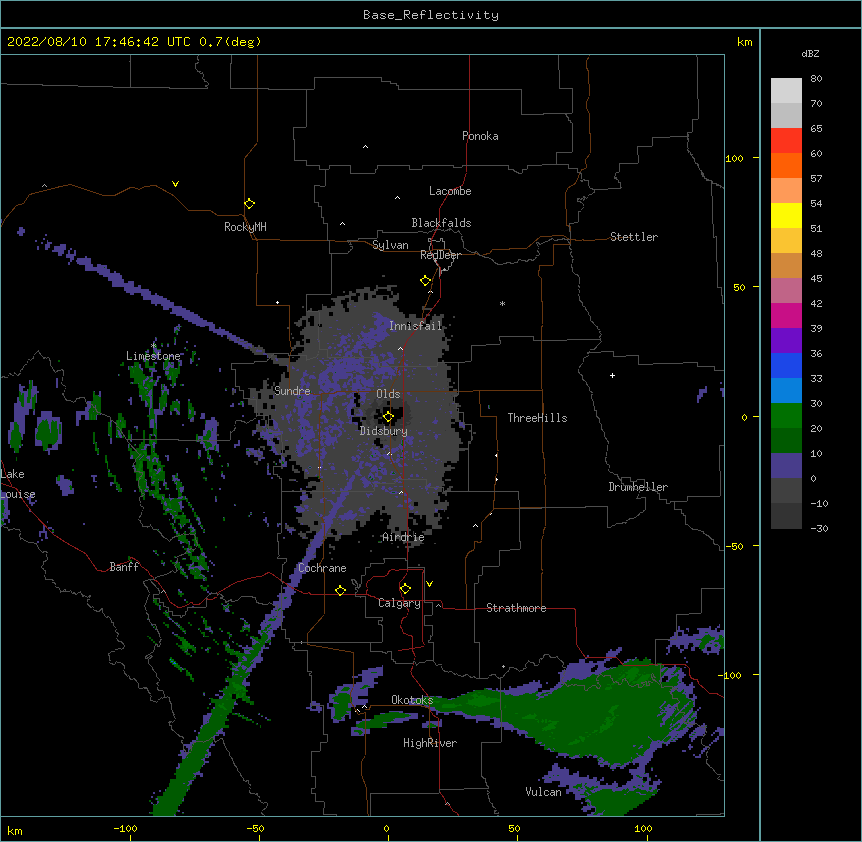Pick the red 60-65 dBZ legend color
This screenshot has height=842, width=862.
point(786,141)
